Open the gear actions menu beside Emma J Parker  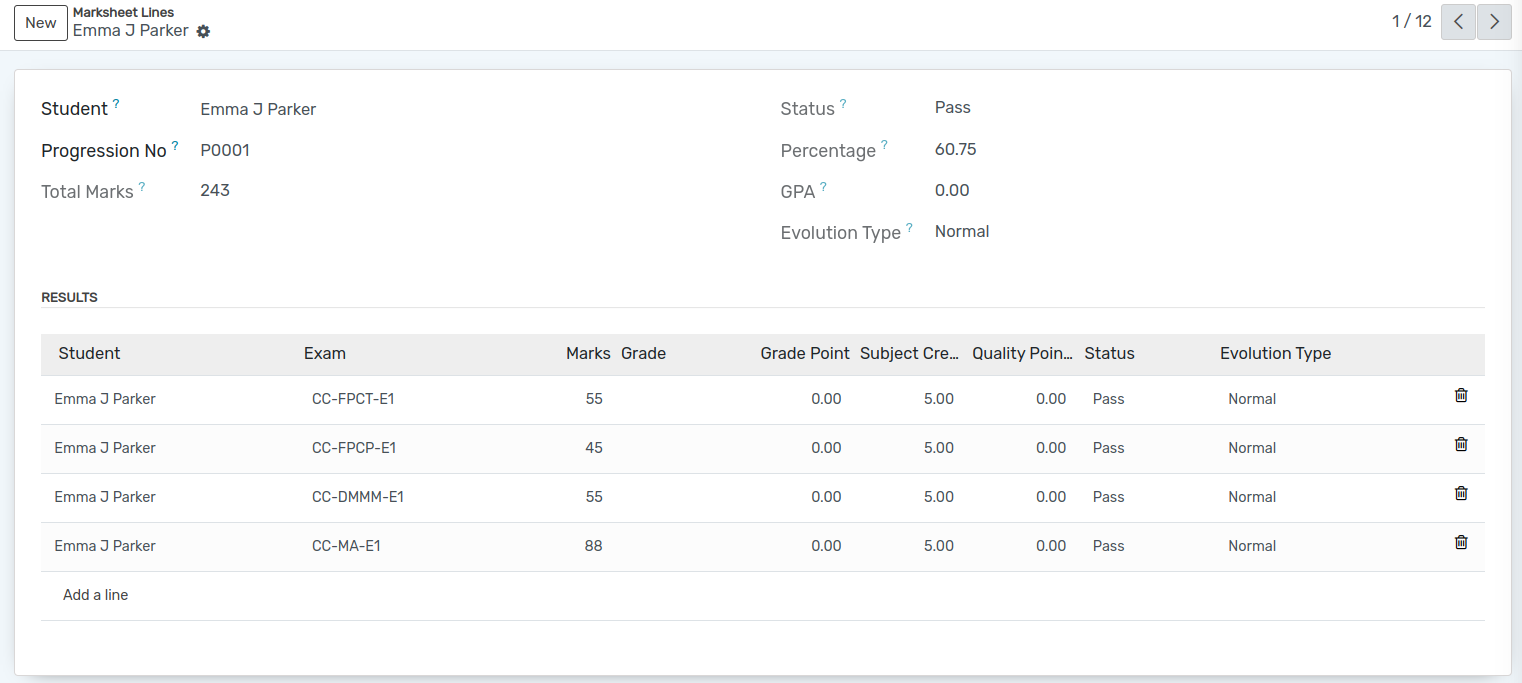click(x=203, y=31)
